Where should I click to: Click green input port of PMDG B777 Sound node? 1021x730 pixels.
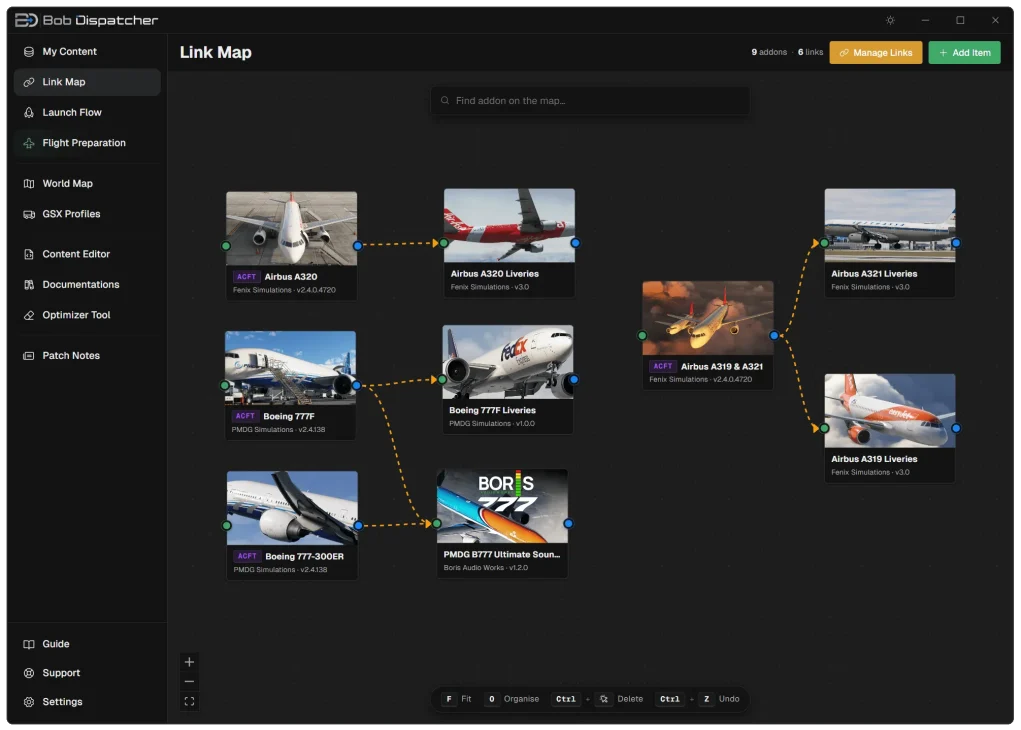coord(437,524)
